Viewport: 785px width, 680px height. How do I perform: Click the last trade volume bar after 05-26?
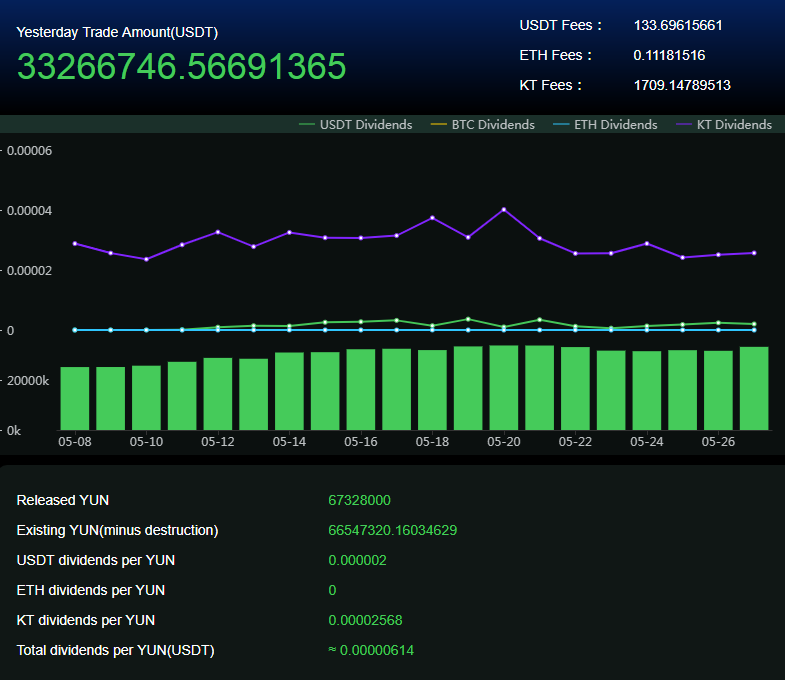tap(754, 389)
